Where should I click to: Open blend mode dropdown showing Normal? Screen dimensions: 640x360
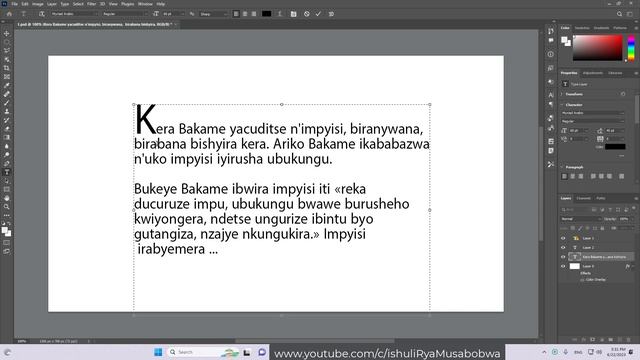580,219
